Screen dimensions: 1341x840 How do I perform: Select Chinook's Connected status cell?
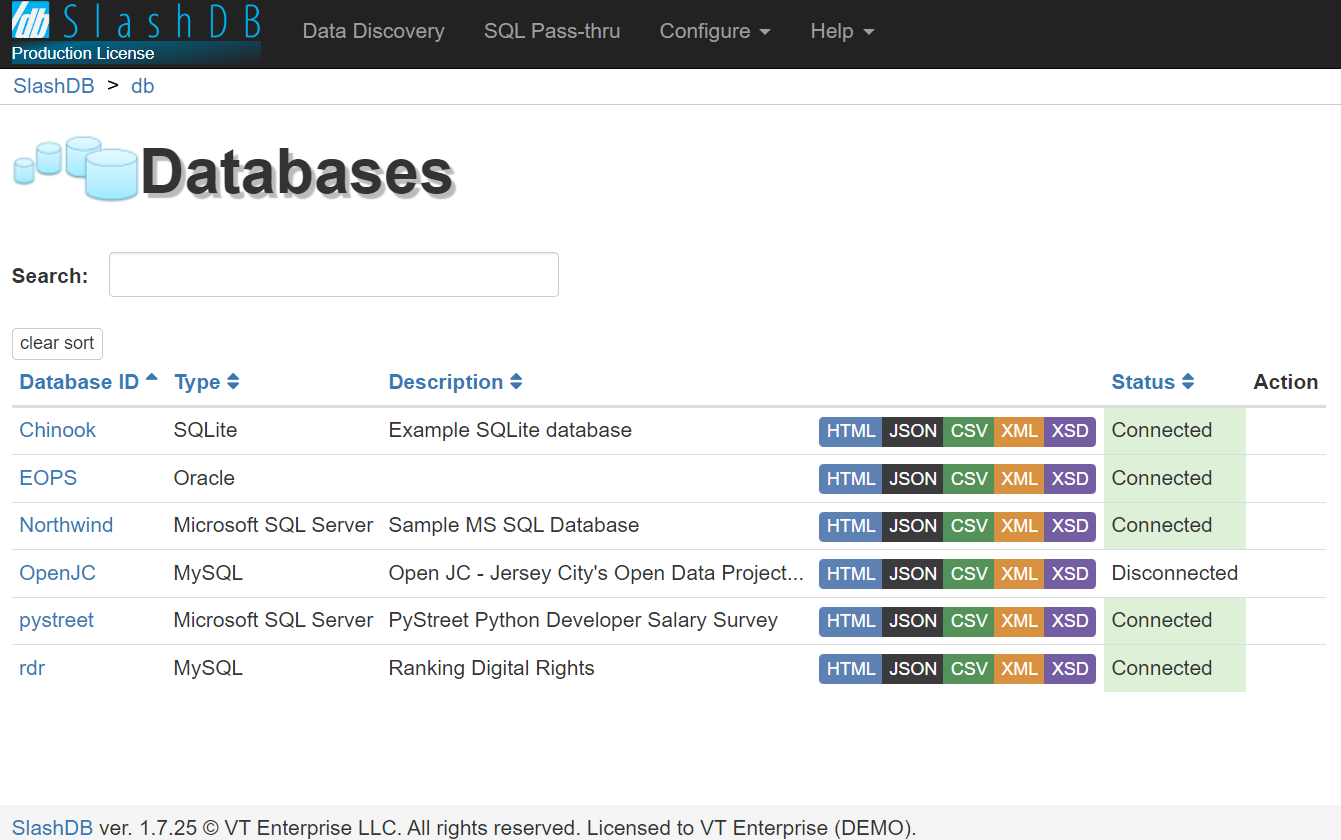[1175, 430]
